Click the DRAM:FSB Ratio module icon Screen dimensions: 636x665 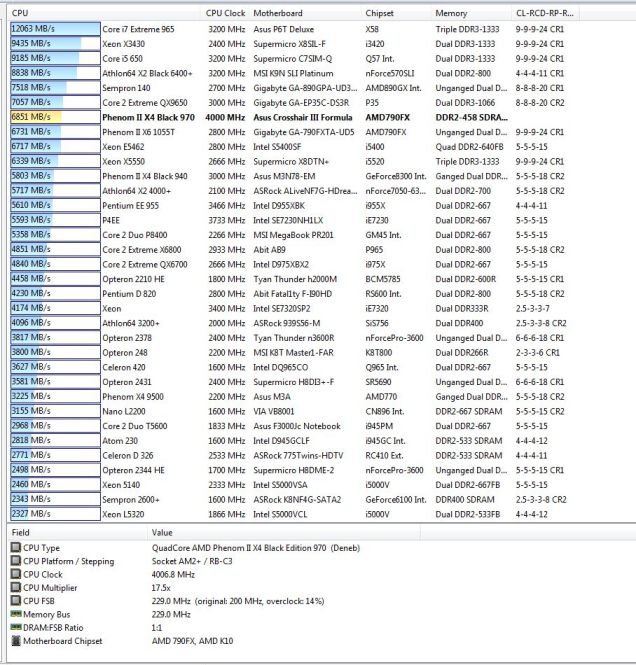(x=16, y=627)
